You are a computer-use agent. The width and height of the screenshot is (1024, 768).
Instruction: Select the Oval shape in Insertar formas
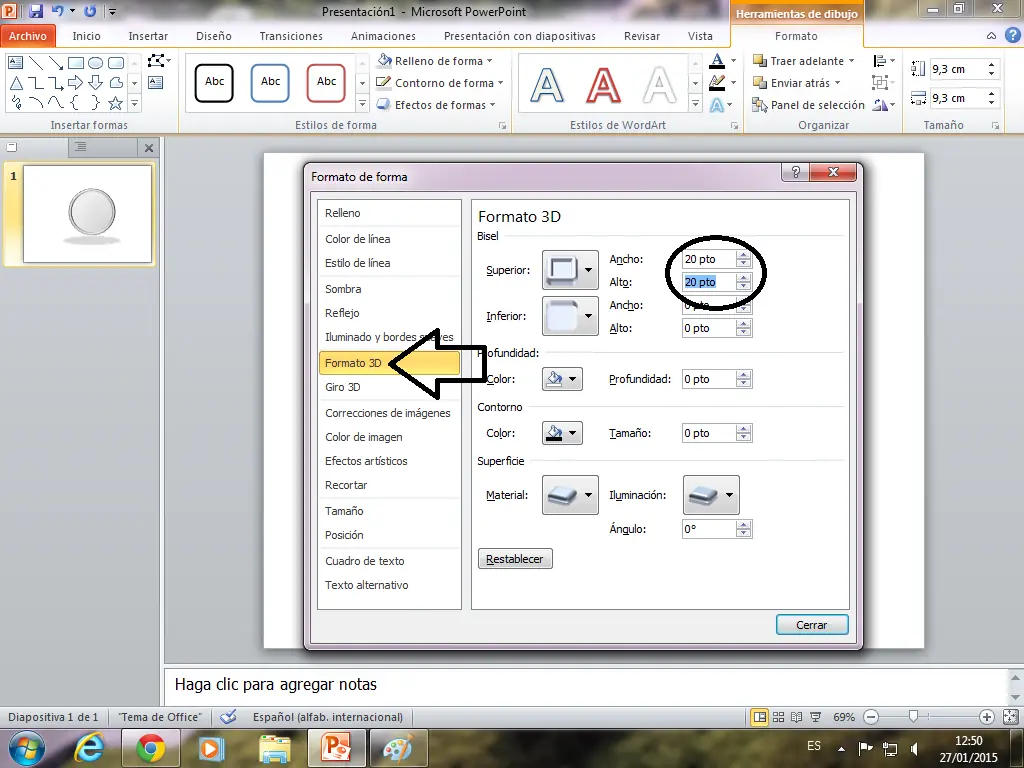click(95, 63)
